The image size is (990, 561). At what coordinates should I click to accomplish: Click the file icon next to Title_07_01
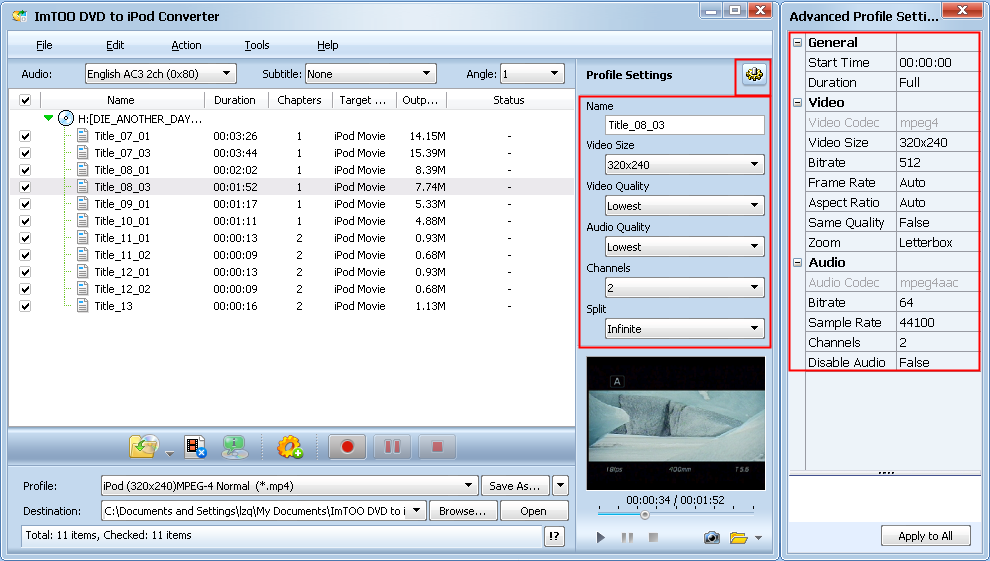[x=83, y=136]
